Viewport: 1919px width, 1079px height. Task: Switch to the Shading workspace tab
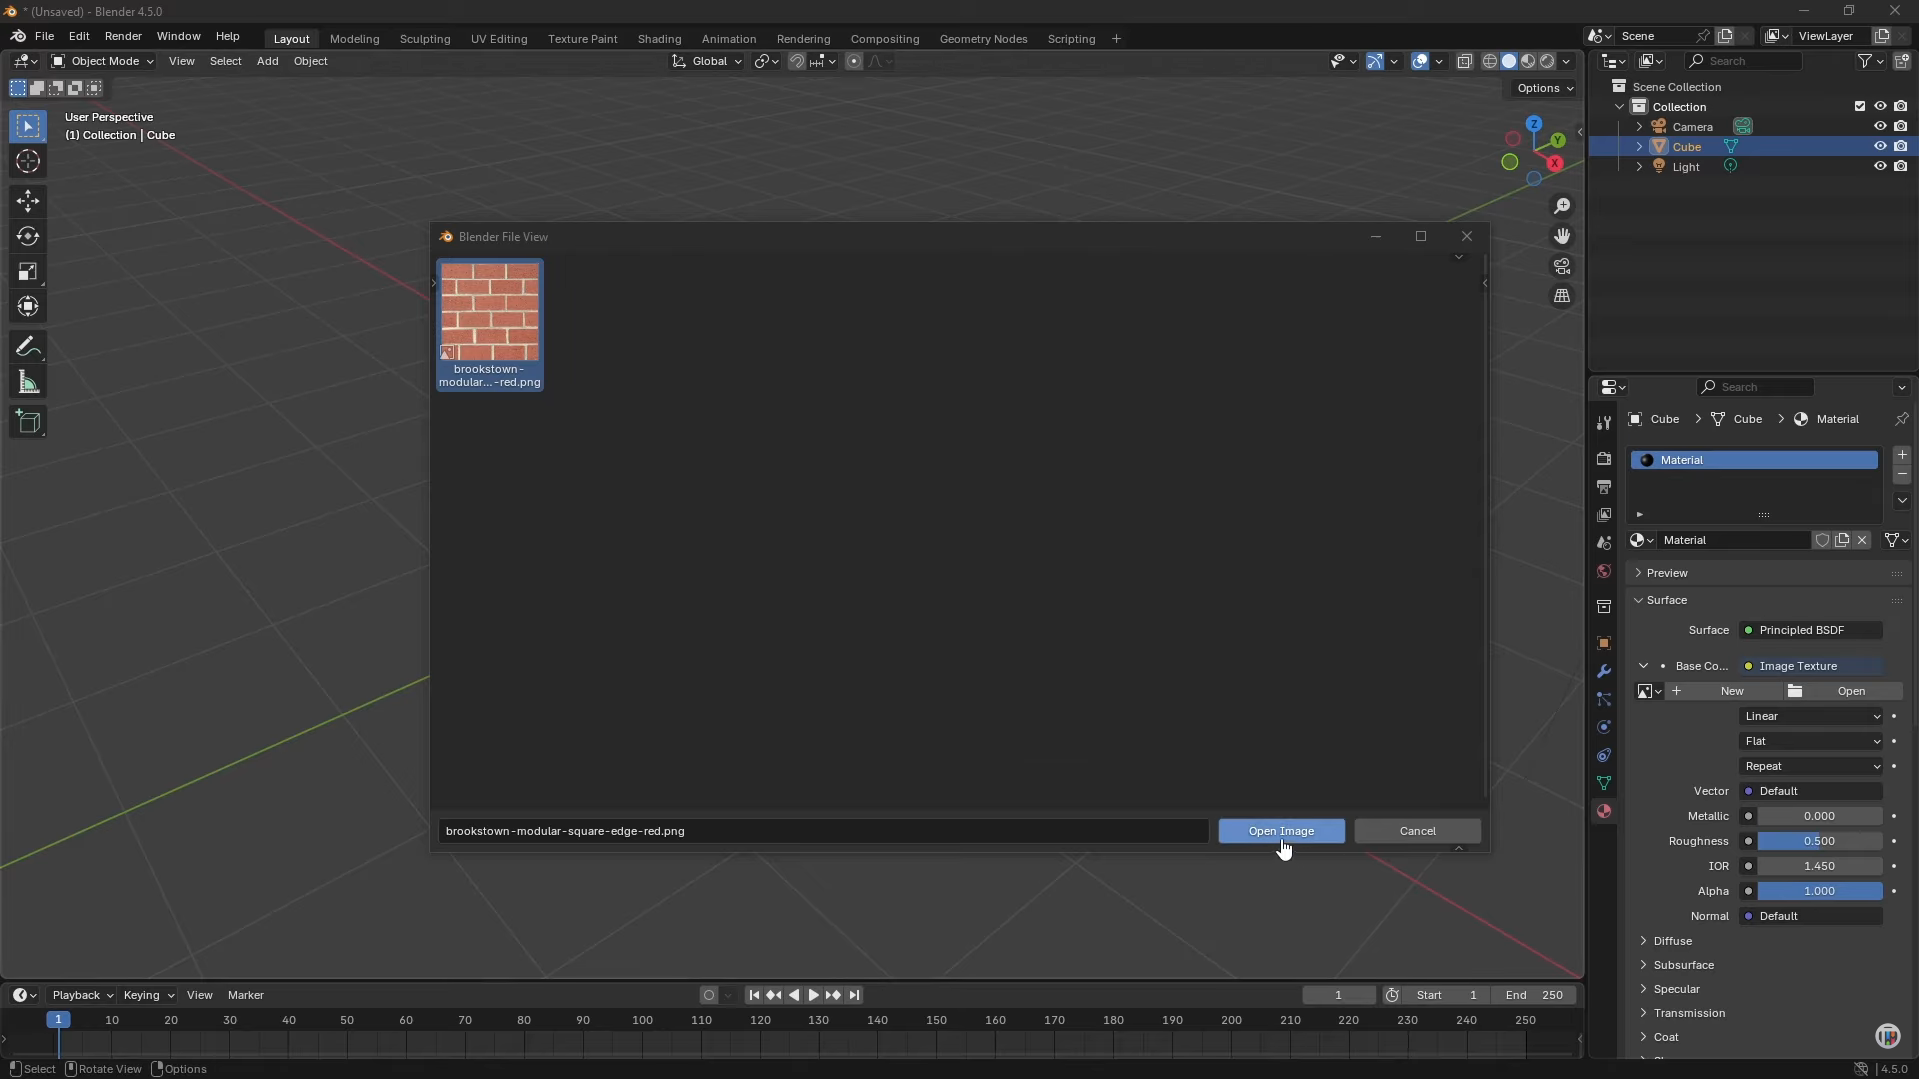659,39
